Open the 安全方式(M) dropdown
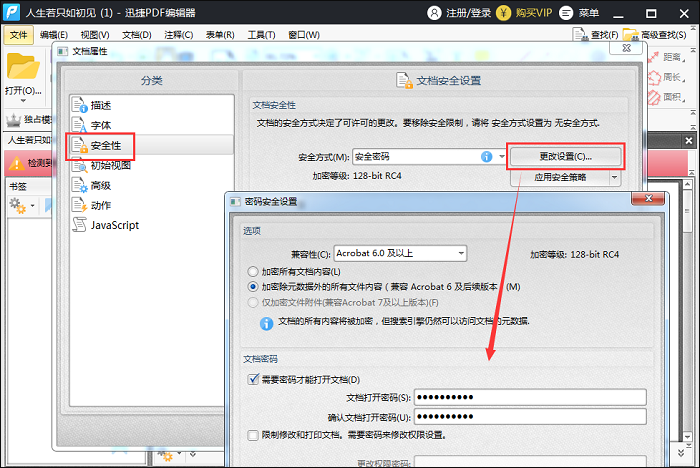 (502, 157)
